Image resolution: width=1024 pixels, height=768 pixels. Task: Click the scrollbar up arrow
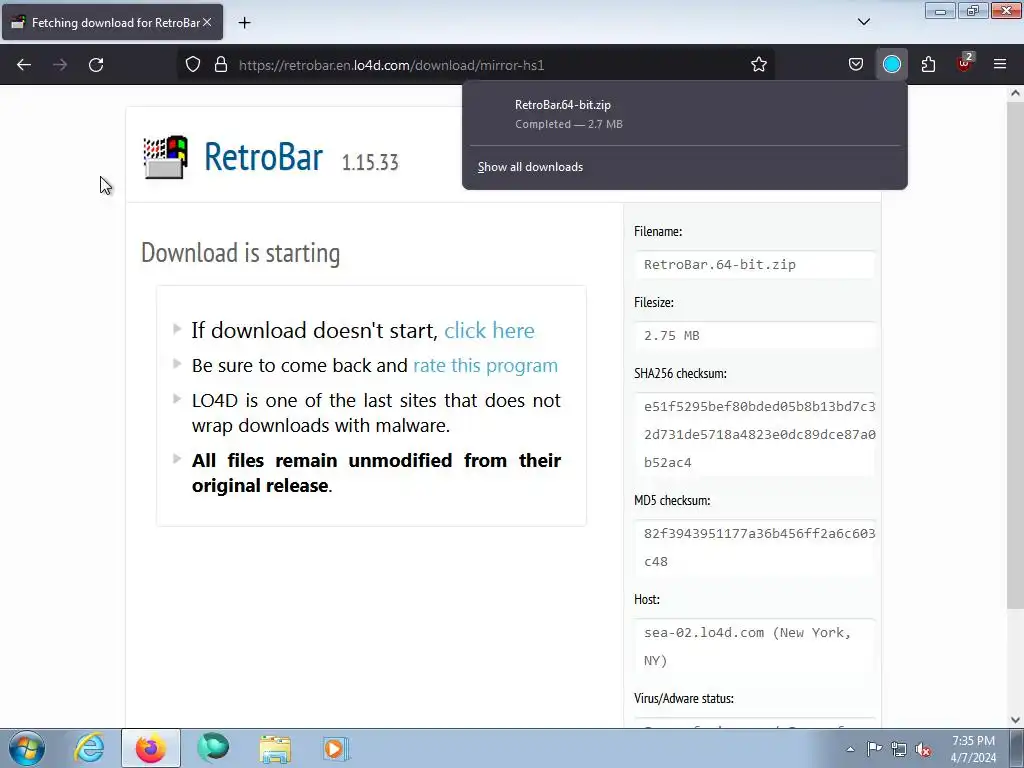click(x=1015, y=93)
